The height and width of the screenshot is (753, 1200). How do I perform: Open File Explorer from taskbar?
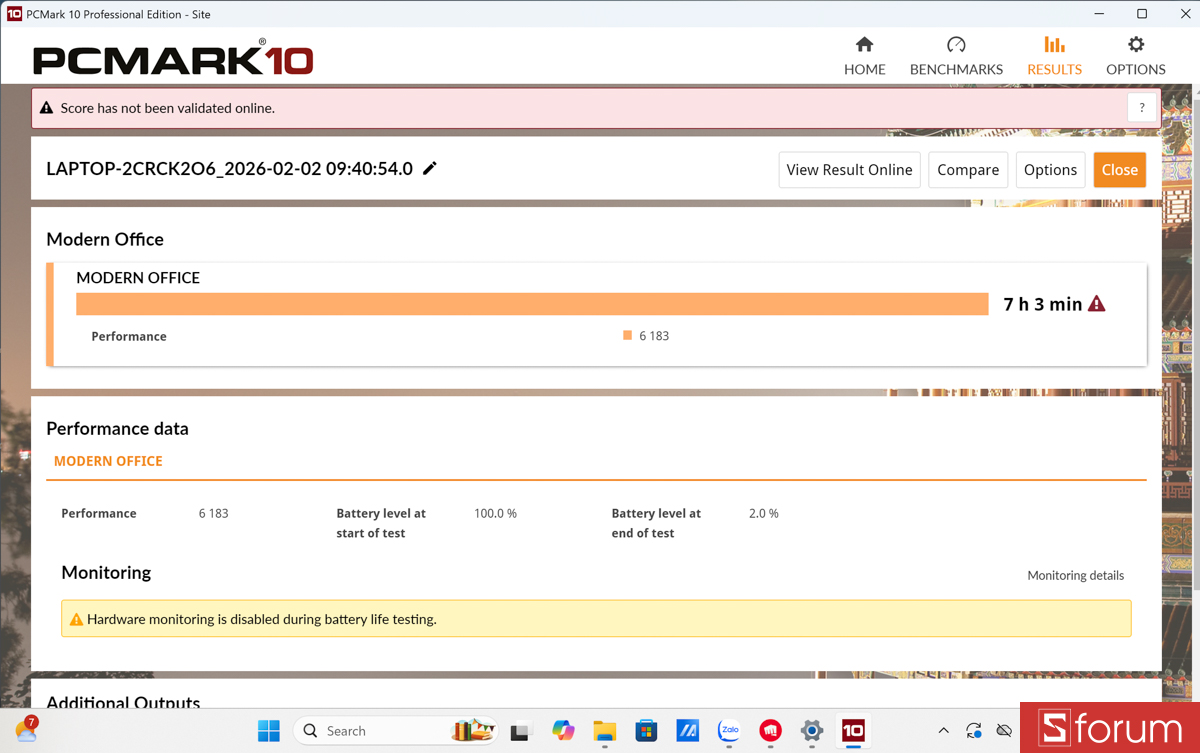(604, 731)
